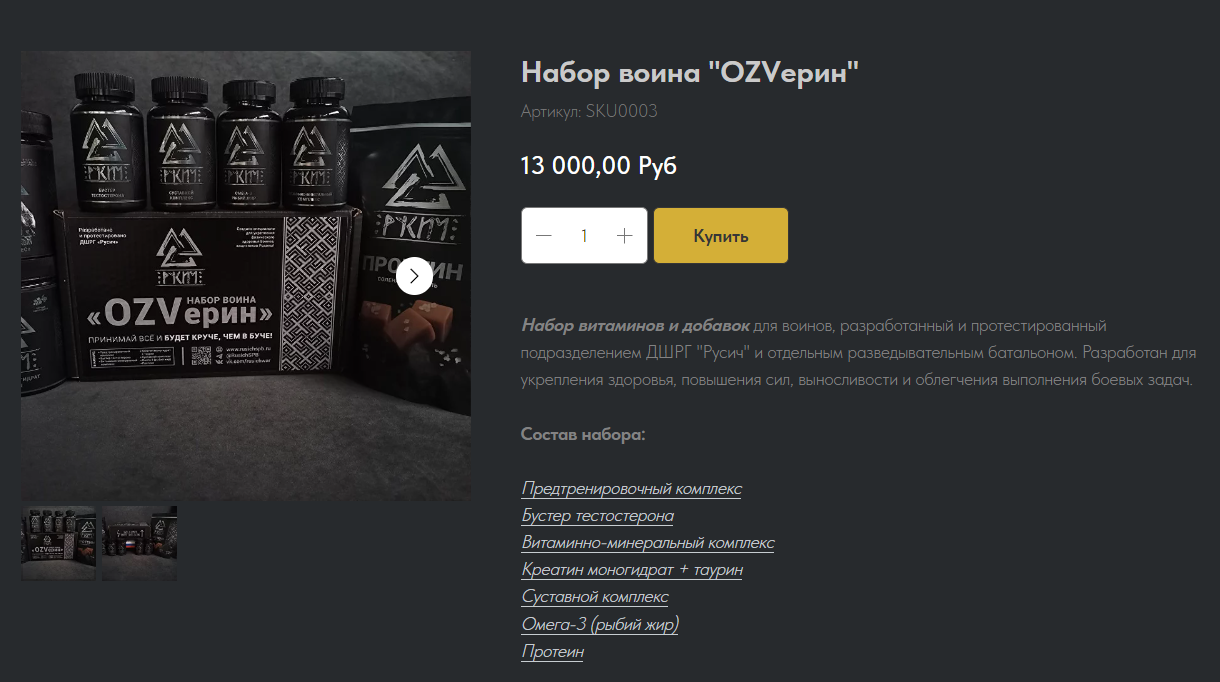Increase quantity with the plus icon
The width and height of the screenshot is (1220, 682).
pyautogui.click(x=625, y=236)
